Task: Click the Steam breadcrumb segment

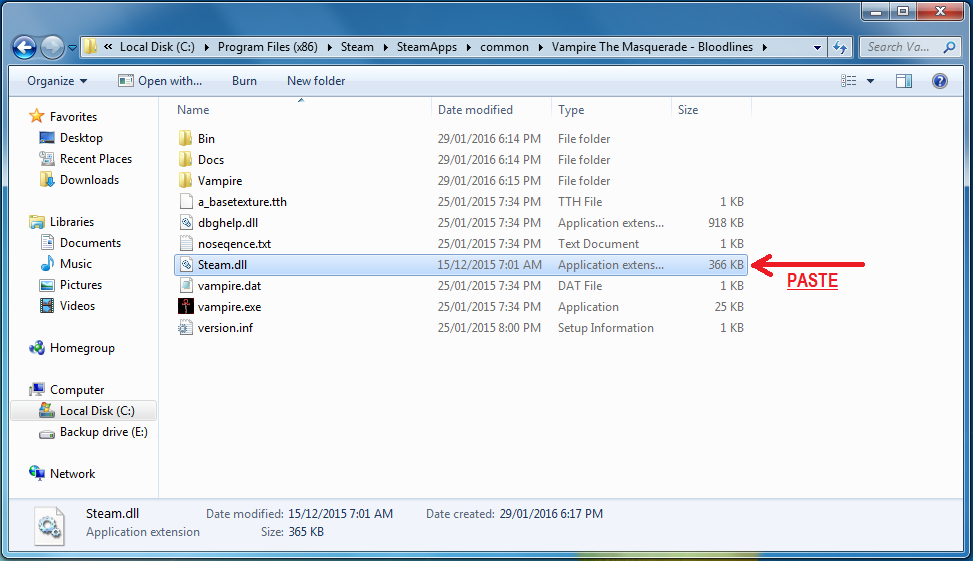Action: coord(357,47)
